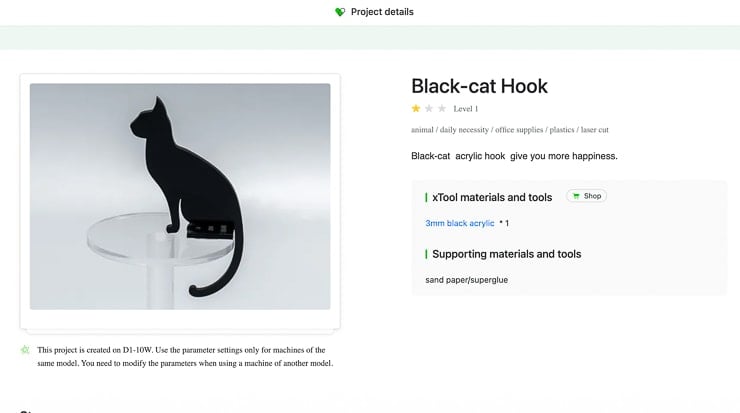Click the second gray star rating

tap(429, 109)
